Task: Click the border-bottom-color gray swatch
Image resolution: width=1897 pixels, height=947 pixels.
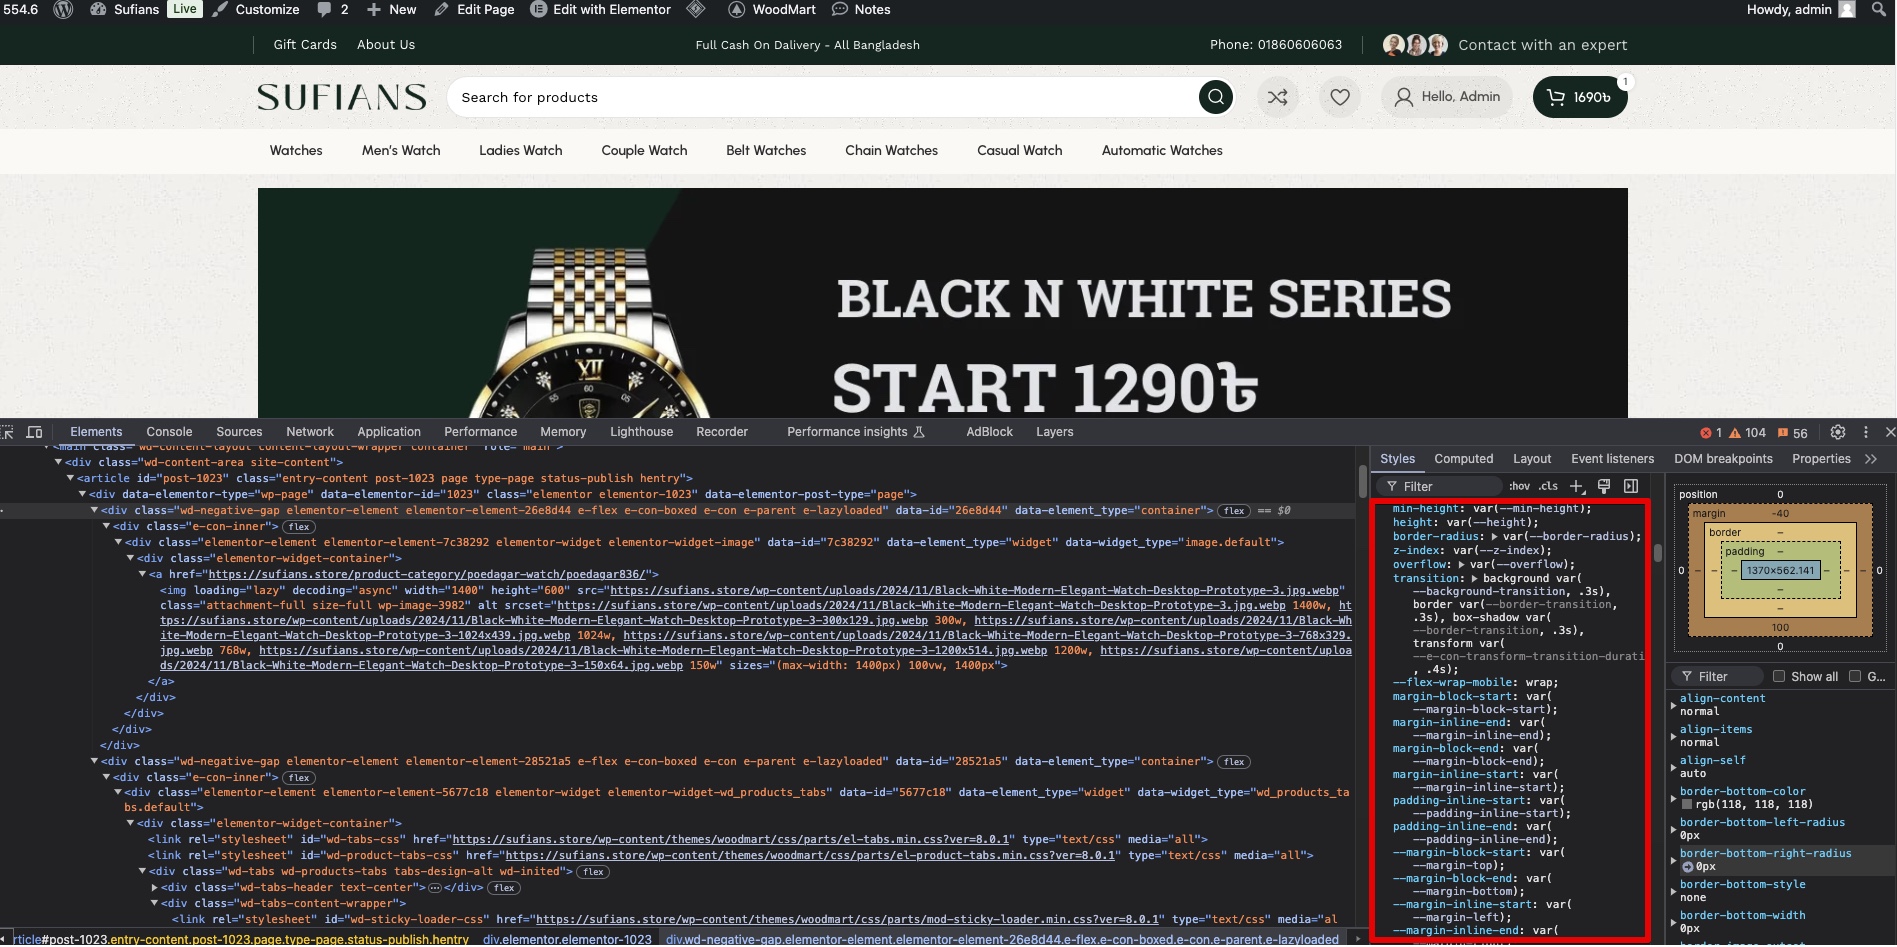Action: 1687,805
